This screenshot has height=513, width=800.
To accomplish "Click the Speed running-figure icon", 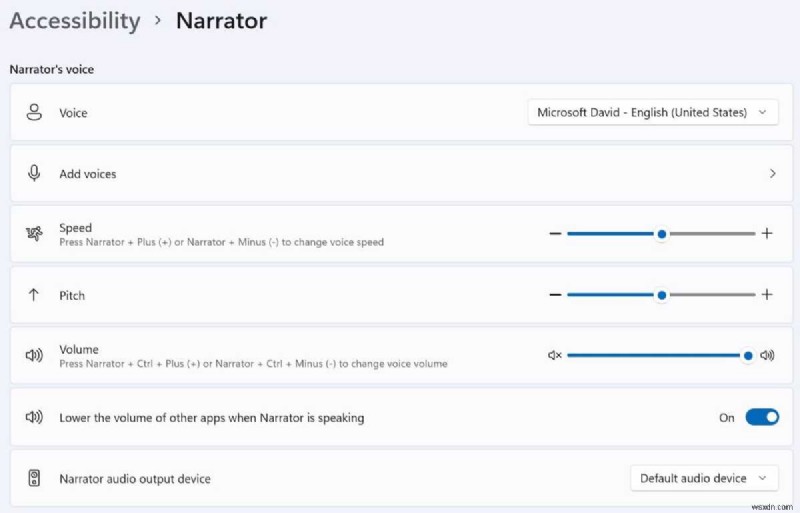I will pyautogui.click(x=34, y=234).
